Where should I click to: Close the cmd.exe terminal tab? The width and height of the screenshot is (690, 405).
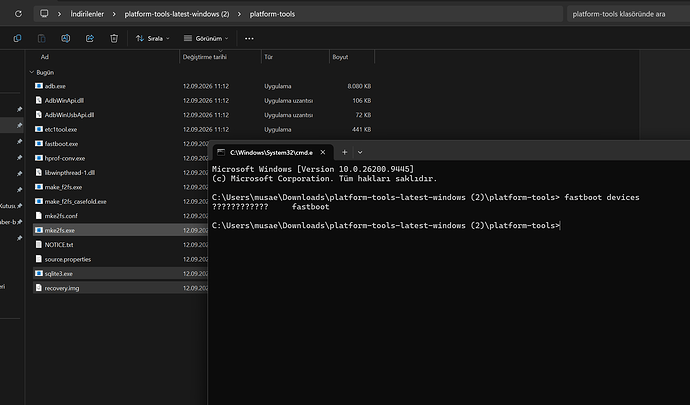pyautogui.click(x=323, y=152)
